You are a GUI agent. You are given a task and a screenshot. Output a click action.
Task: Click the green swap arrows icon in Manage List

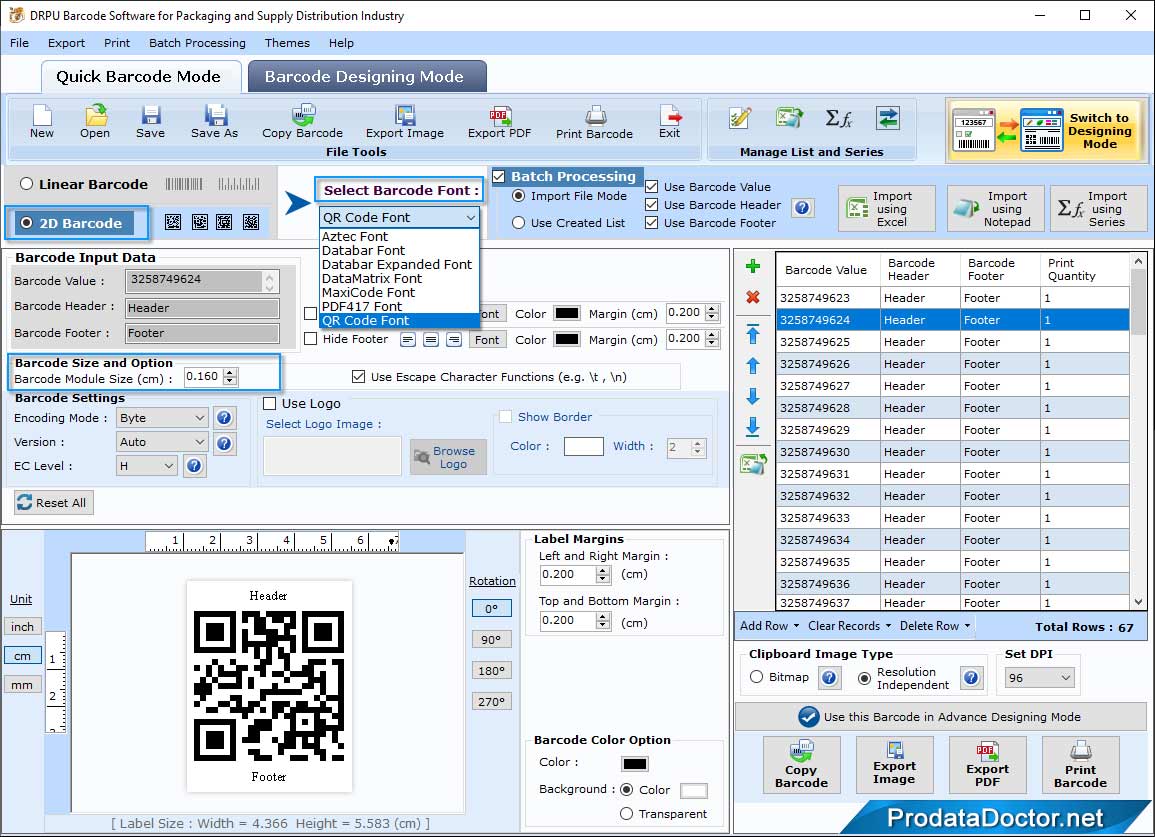tap(888, 118)
